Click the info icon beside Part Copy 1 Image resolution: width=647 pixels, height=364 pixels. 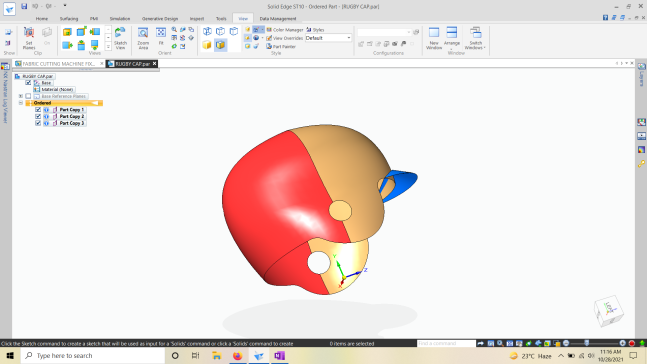pos(46,110)
